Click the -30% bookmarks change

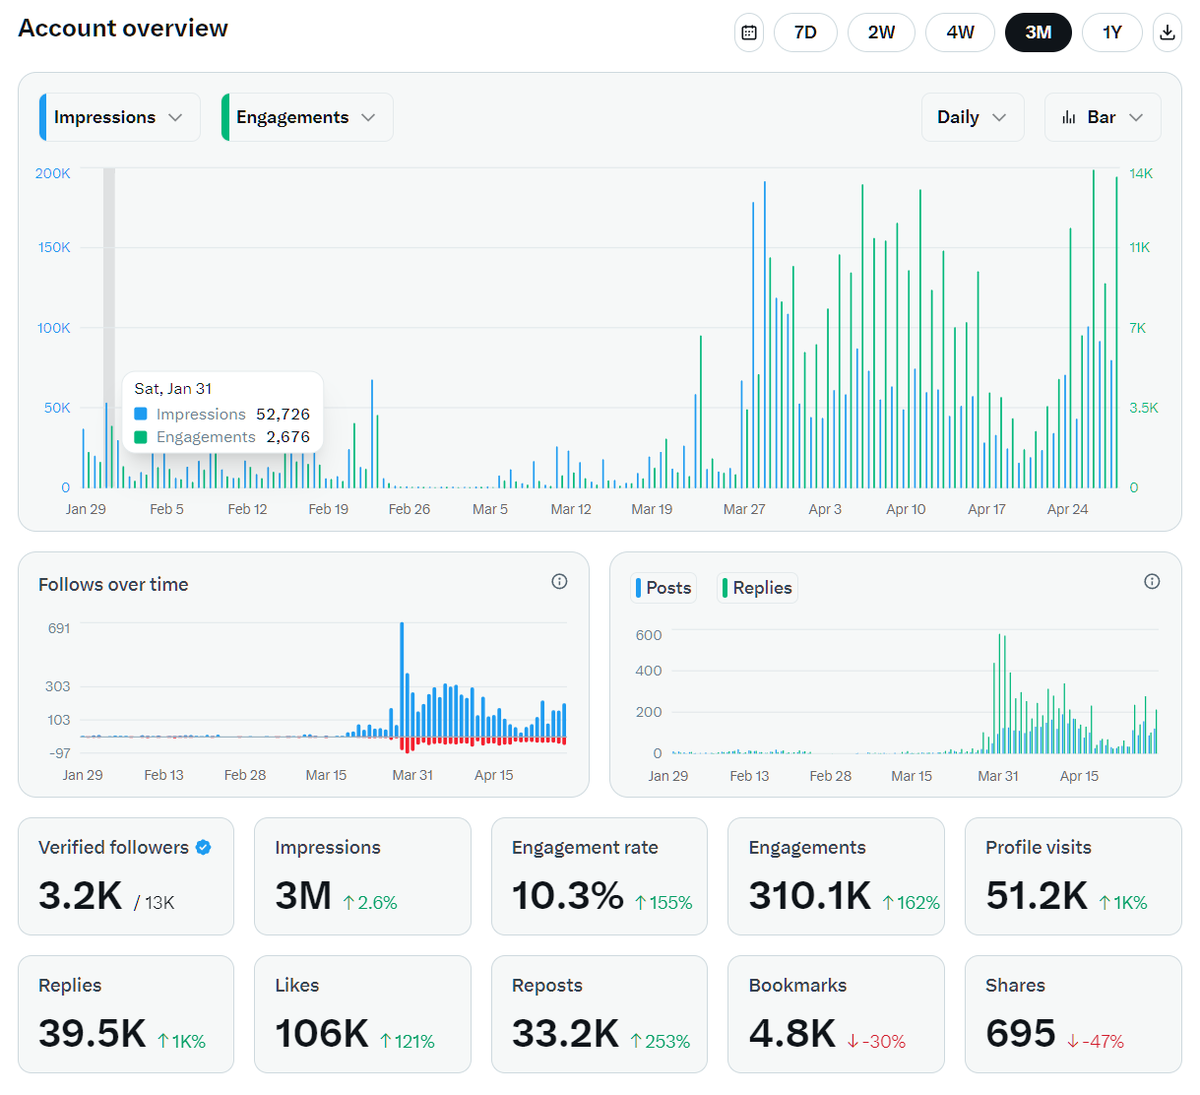877,1041
